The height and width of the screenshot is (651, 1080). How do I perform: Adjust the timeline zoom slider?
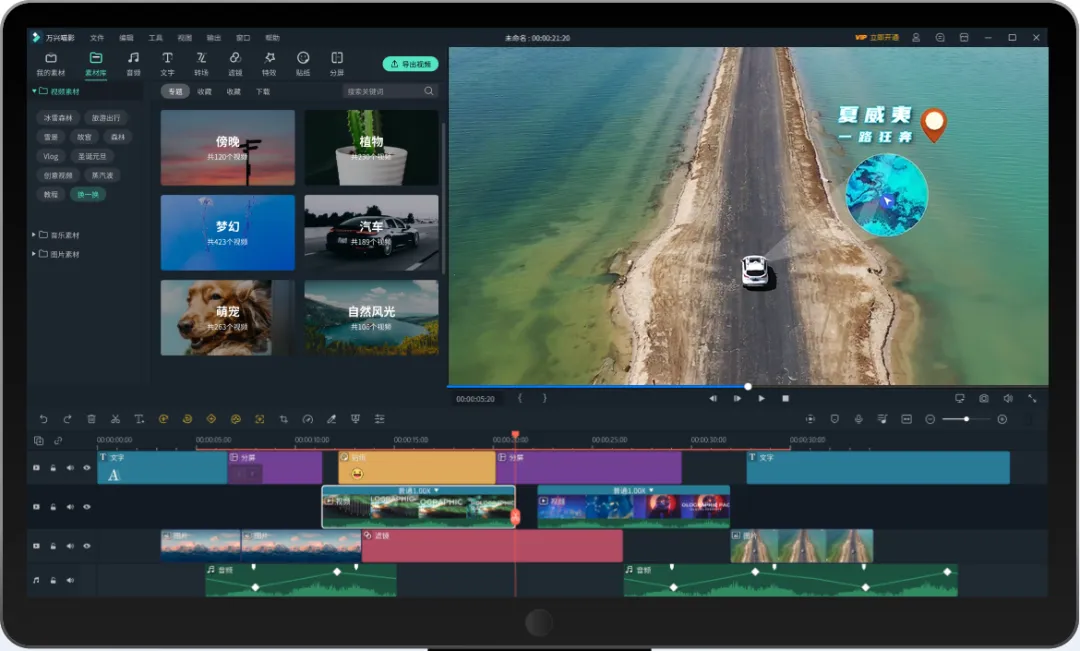click(966, 419)
